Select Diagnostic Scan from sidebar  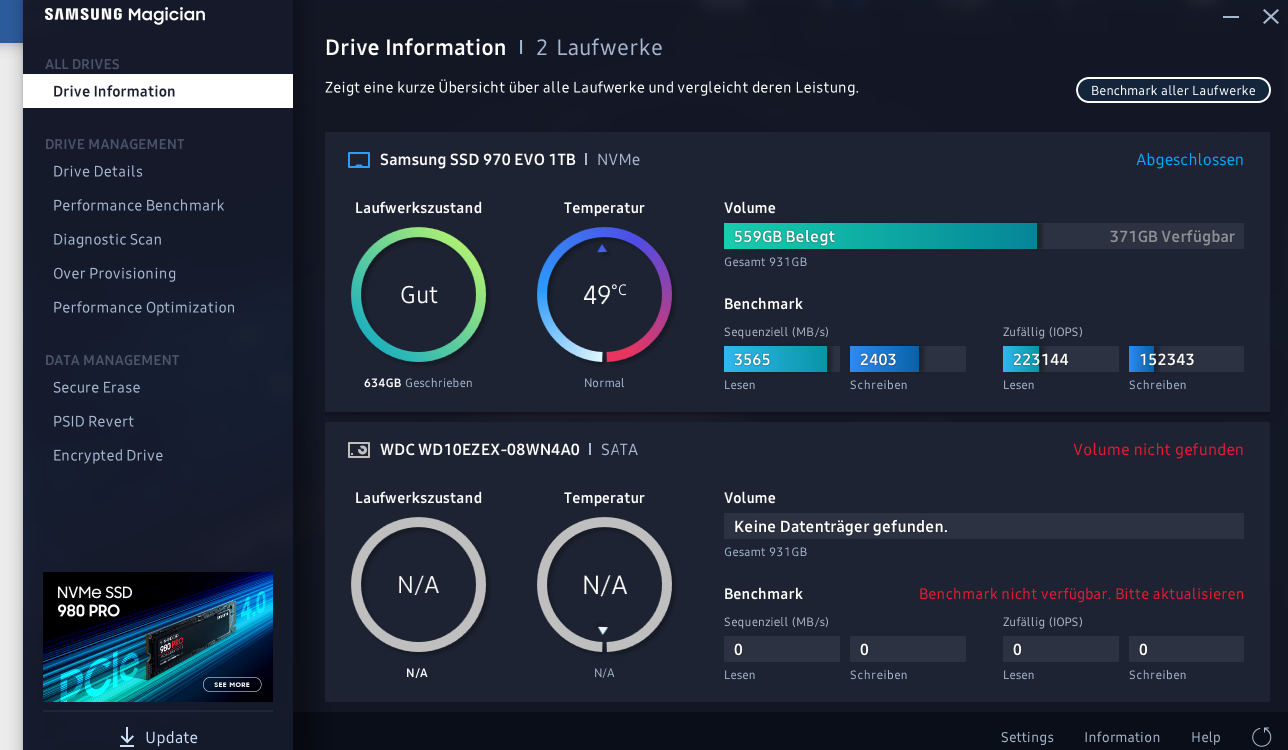[107, 239]
